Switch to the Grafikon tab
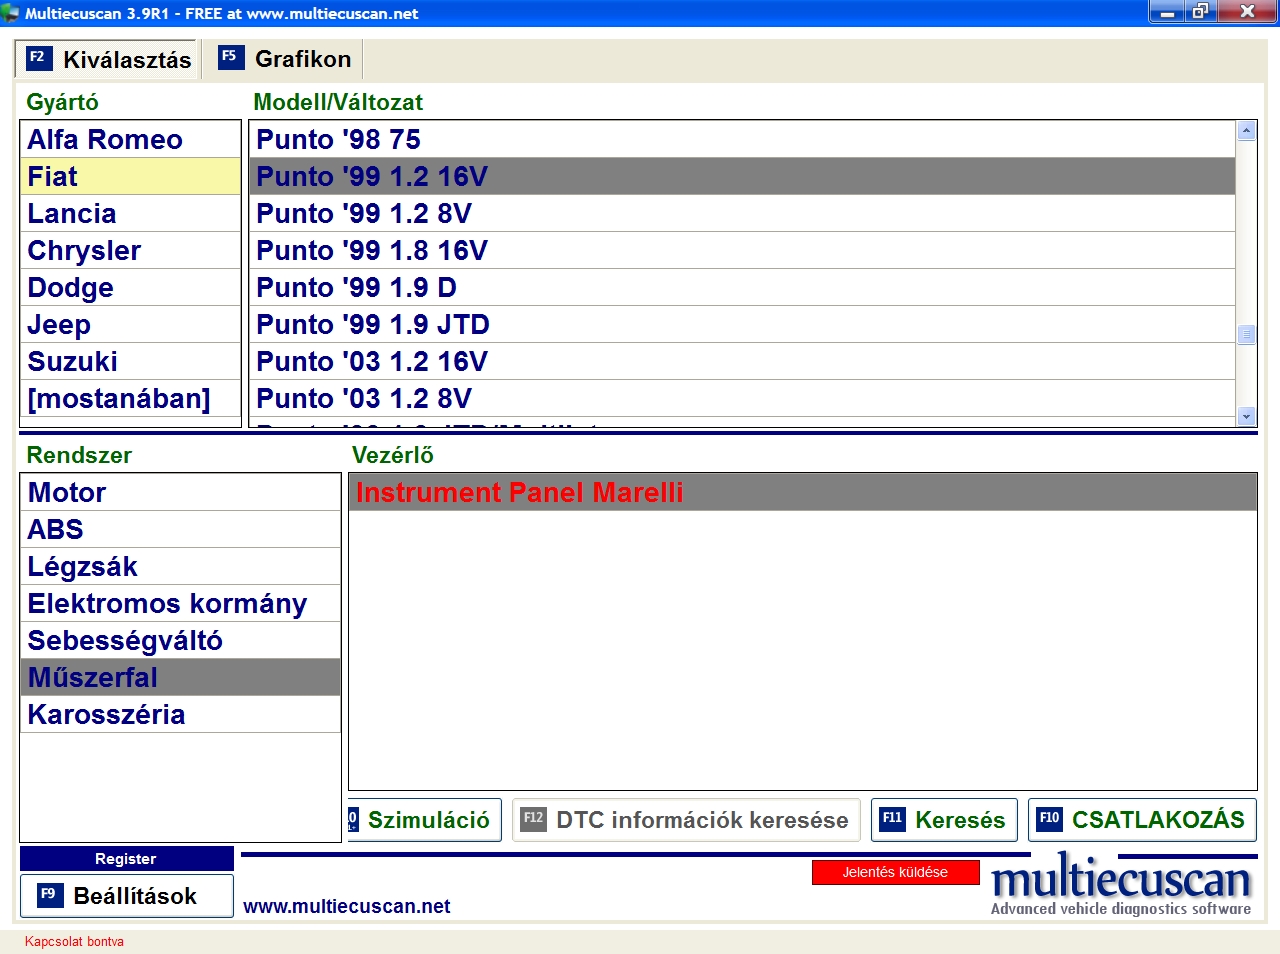Viewport: 1280px width, 954px height. click(285, 59)
